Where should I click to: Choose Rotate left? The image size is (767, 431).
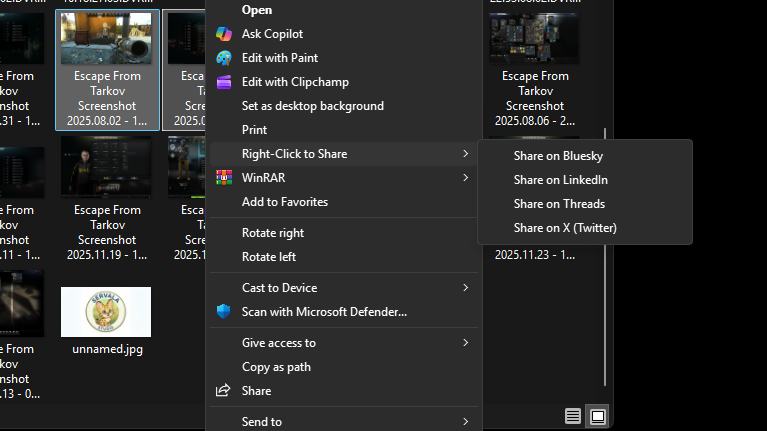(344, 257)
